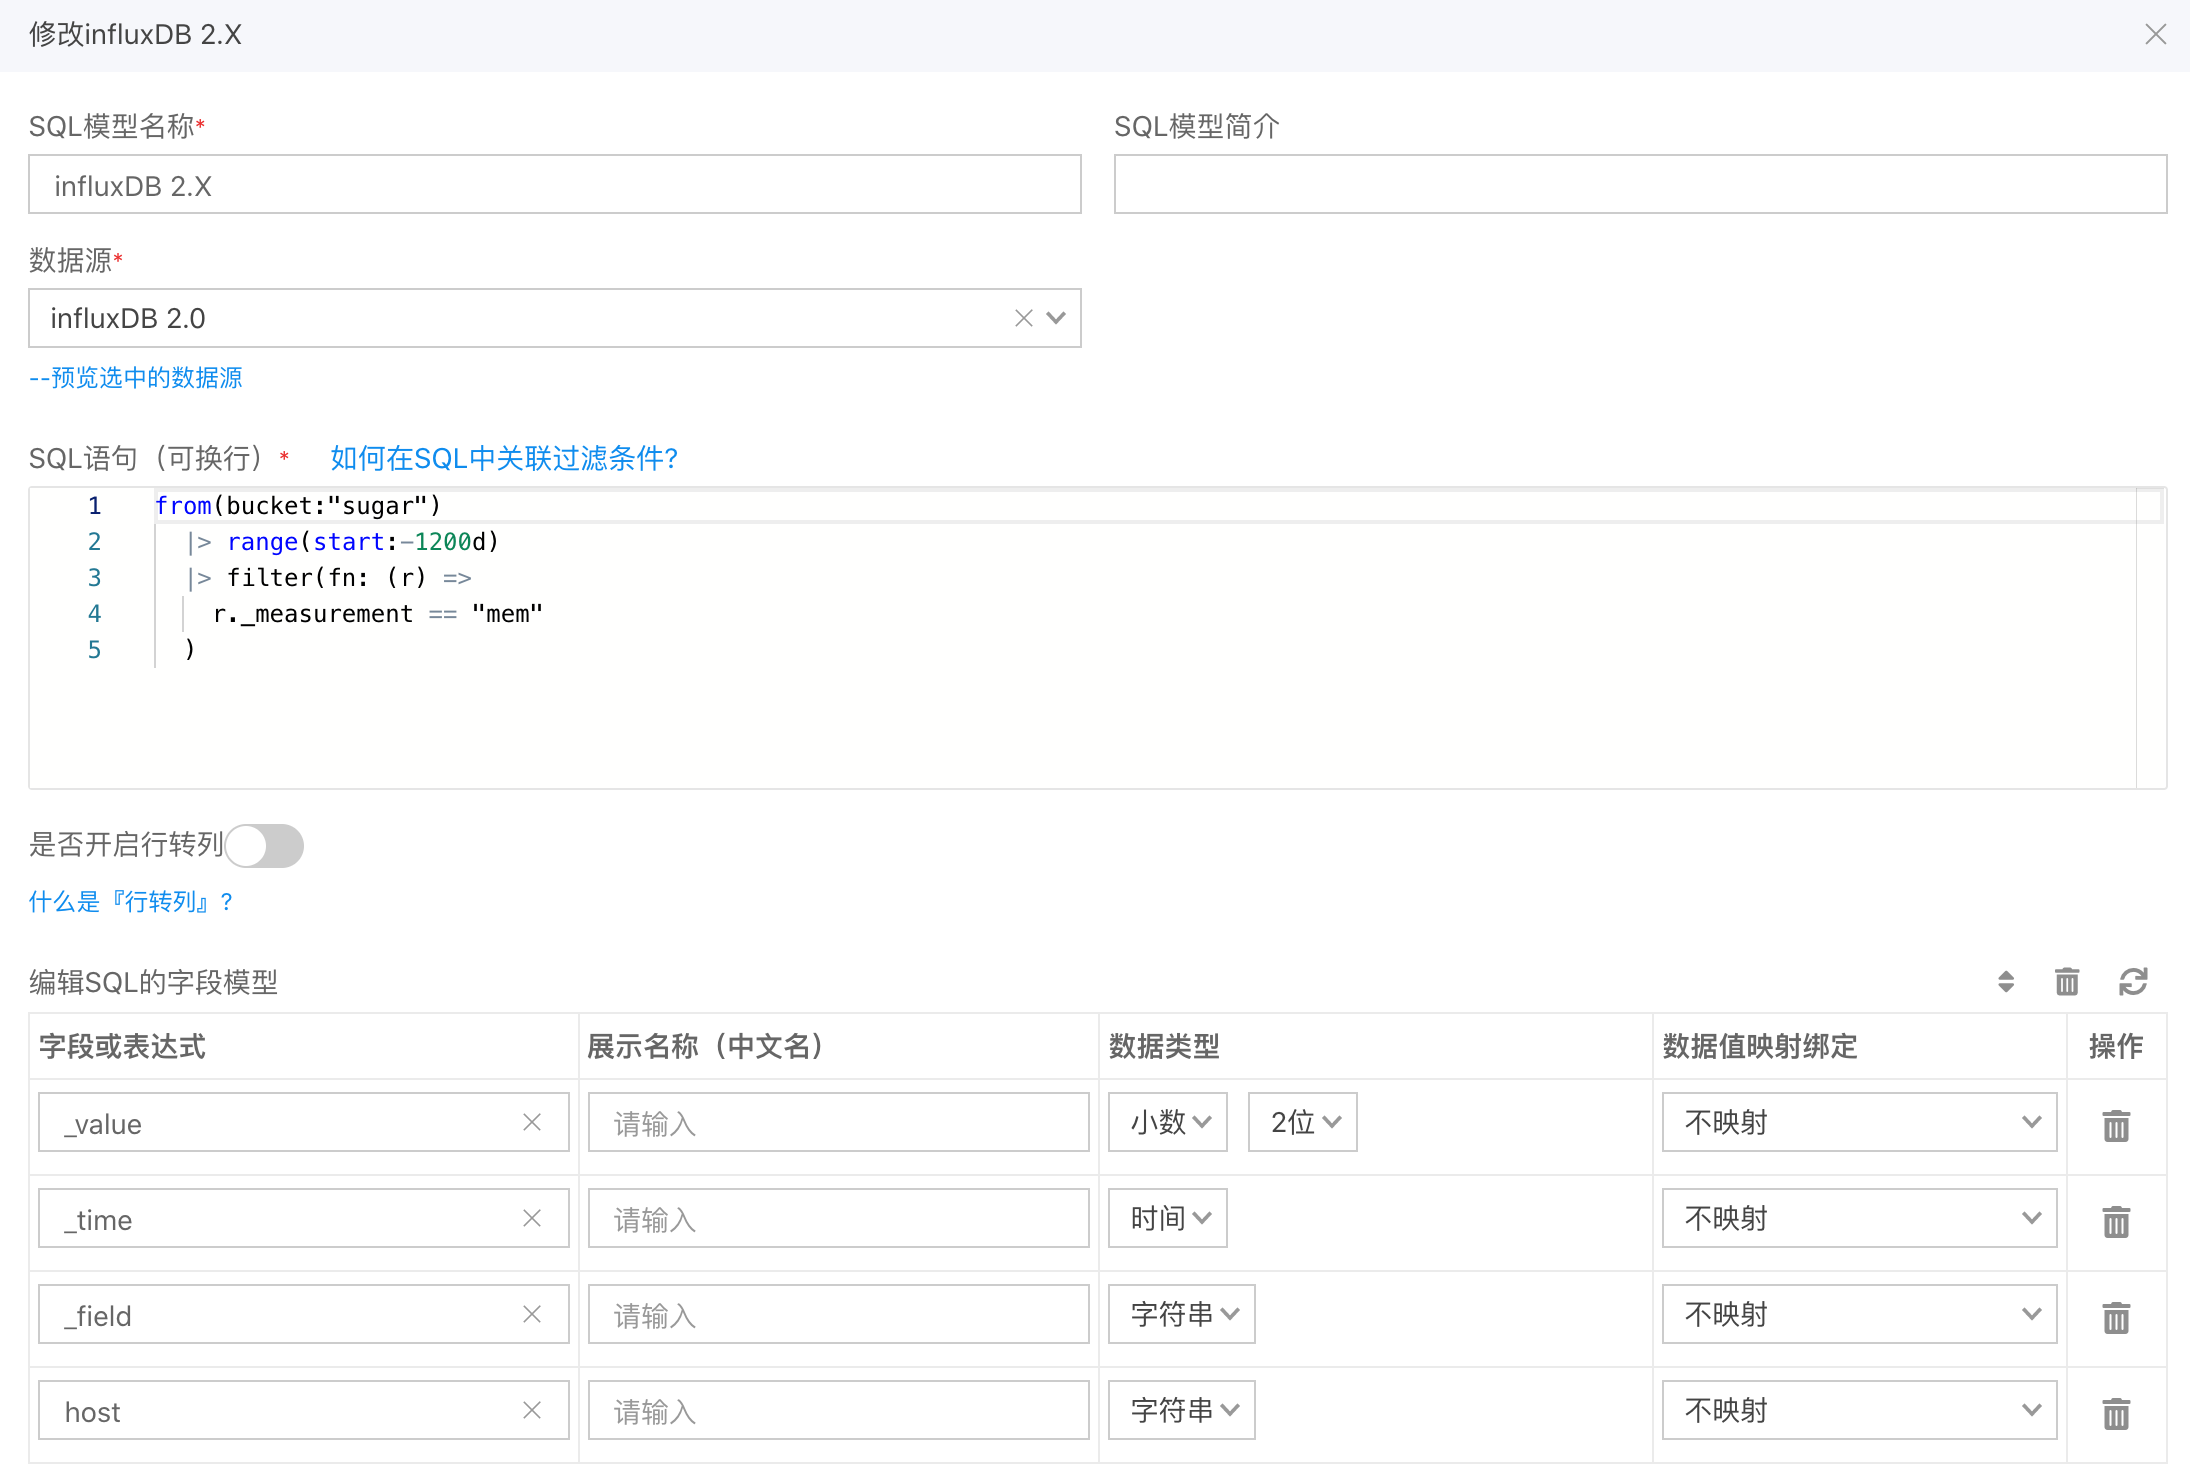Viewport: 2190px width, 1478px height.
Task: Open 不映射 mapping dropdown for _field
Action: coord(1860,1314)
